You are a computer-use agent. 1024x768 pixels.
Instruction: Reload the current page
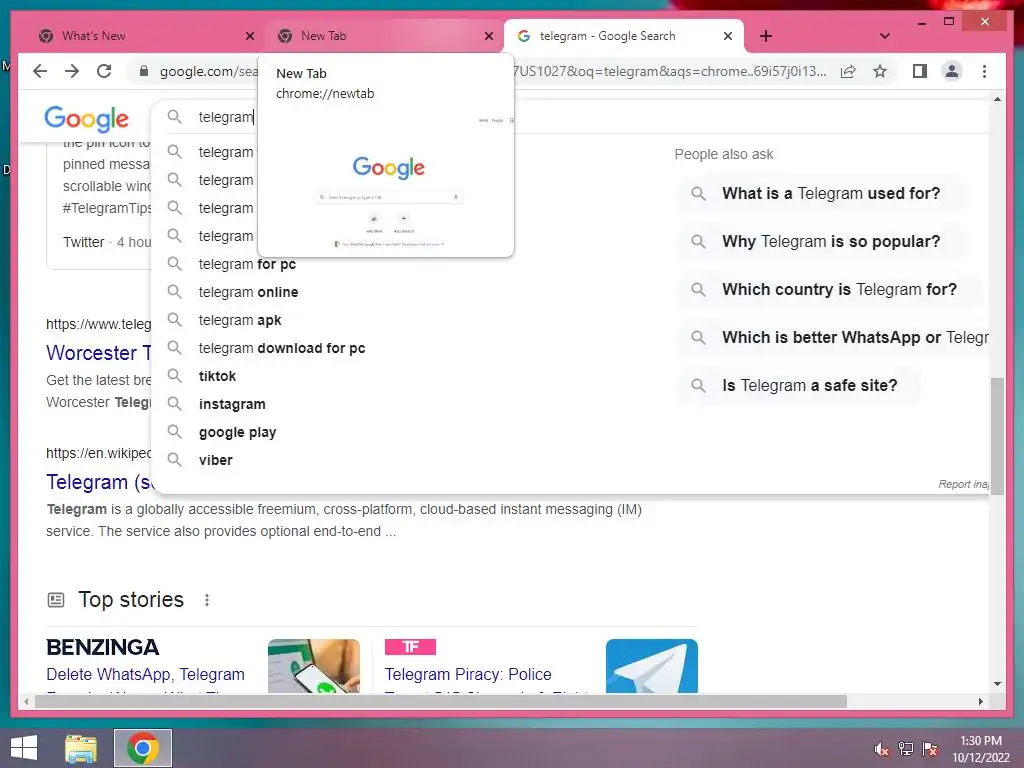[x=104, y=71]
